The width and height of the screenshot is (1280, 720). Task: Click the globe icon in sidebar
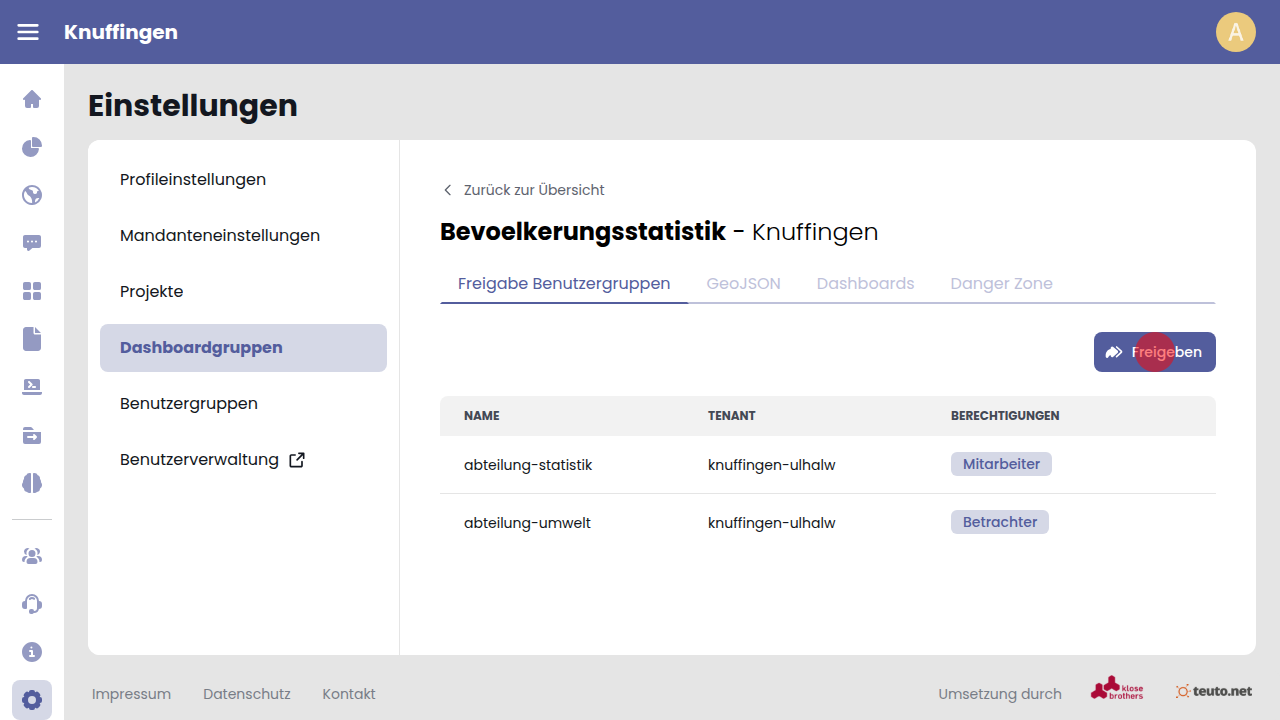pyautogui.click(x=32, y=195)
